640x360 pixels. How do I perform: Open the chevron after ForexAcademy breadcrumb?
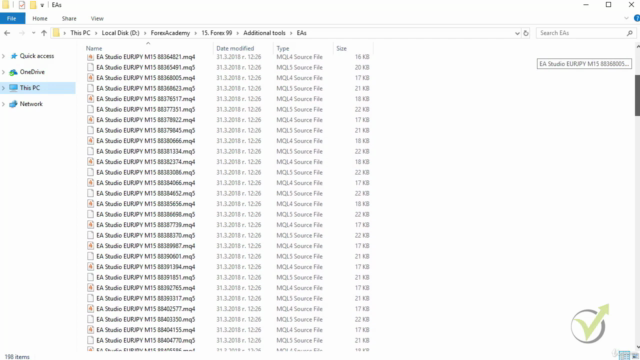(x=196, y=33)
